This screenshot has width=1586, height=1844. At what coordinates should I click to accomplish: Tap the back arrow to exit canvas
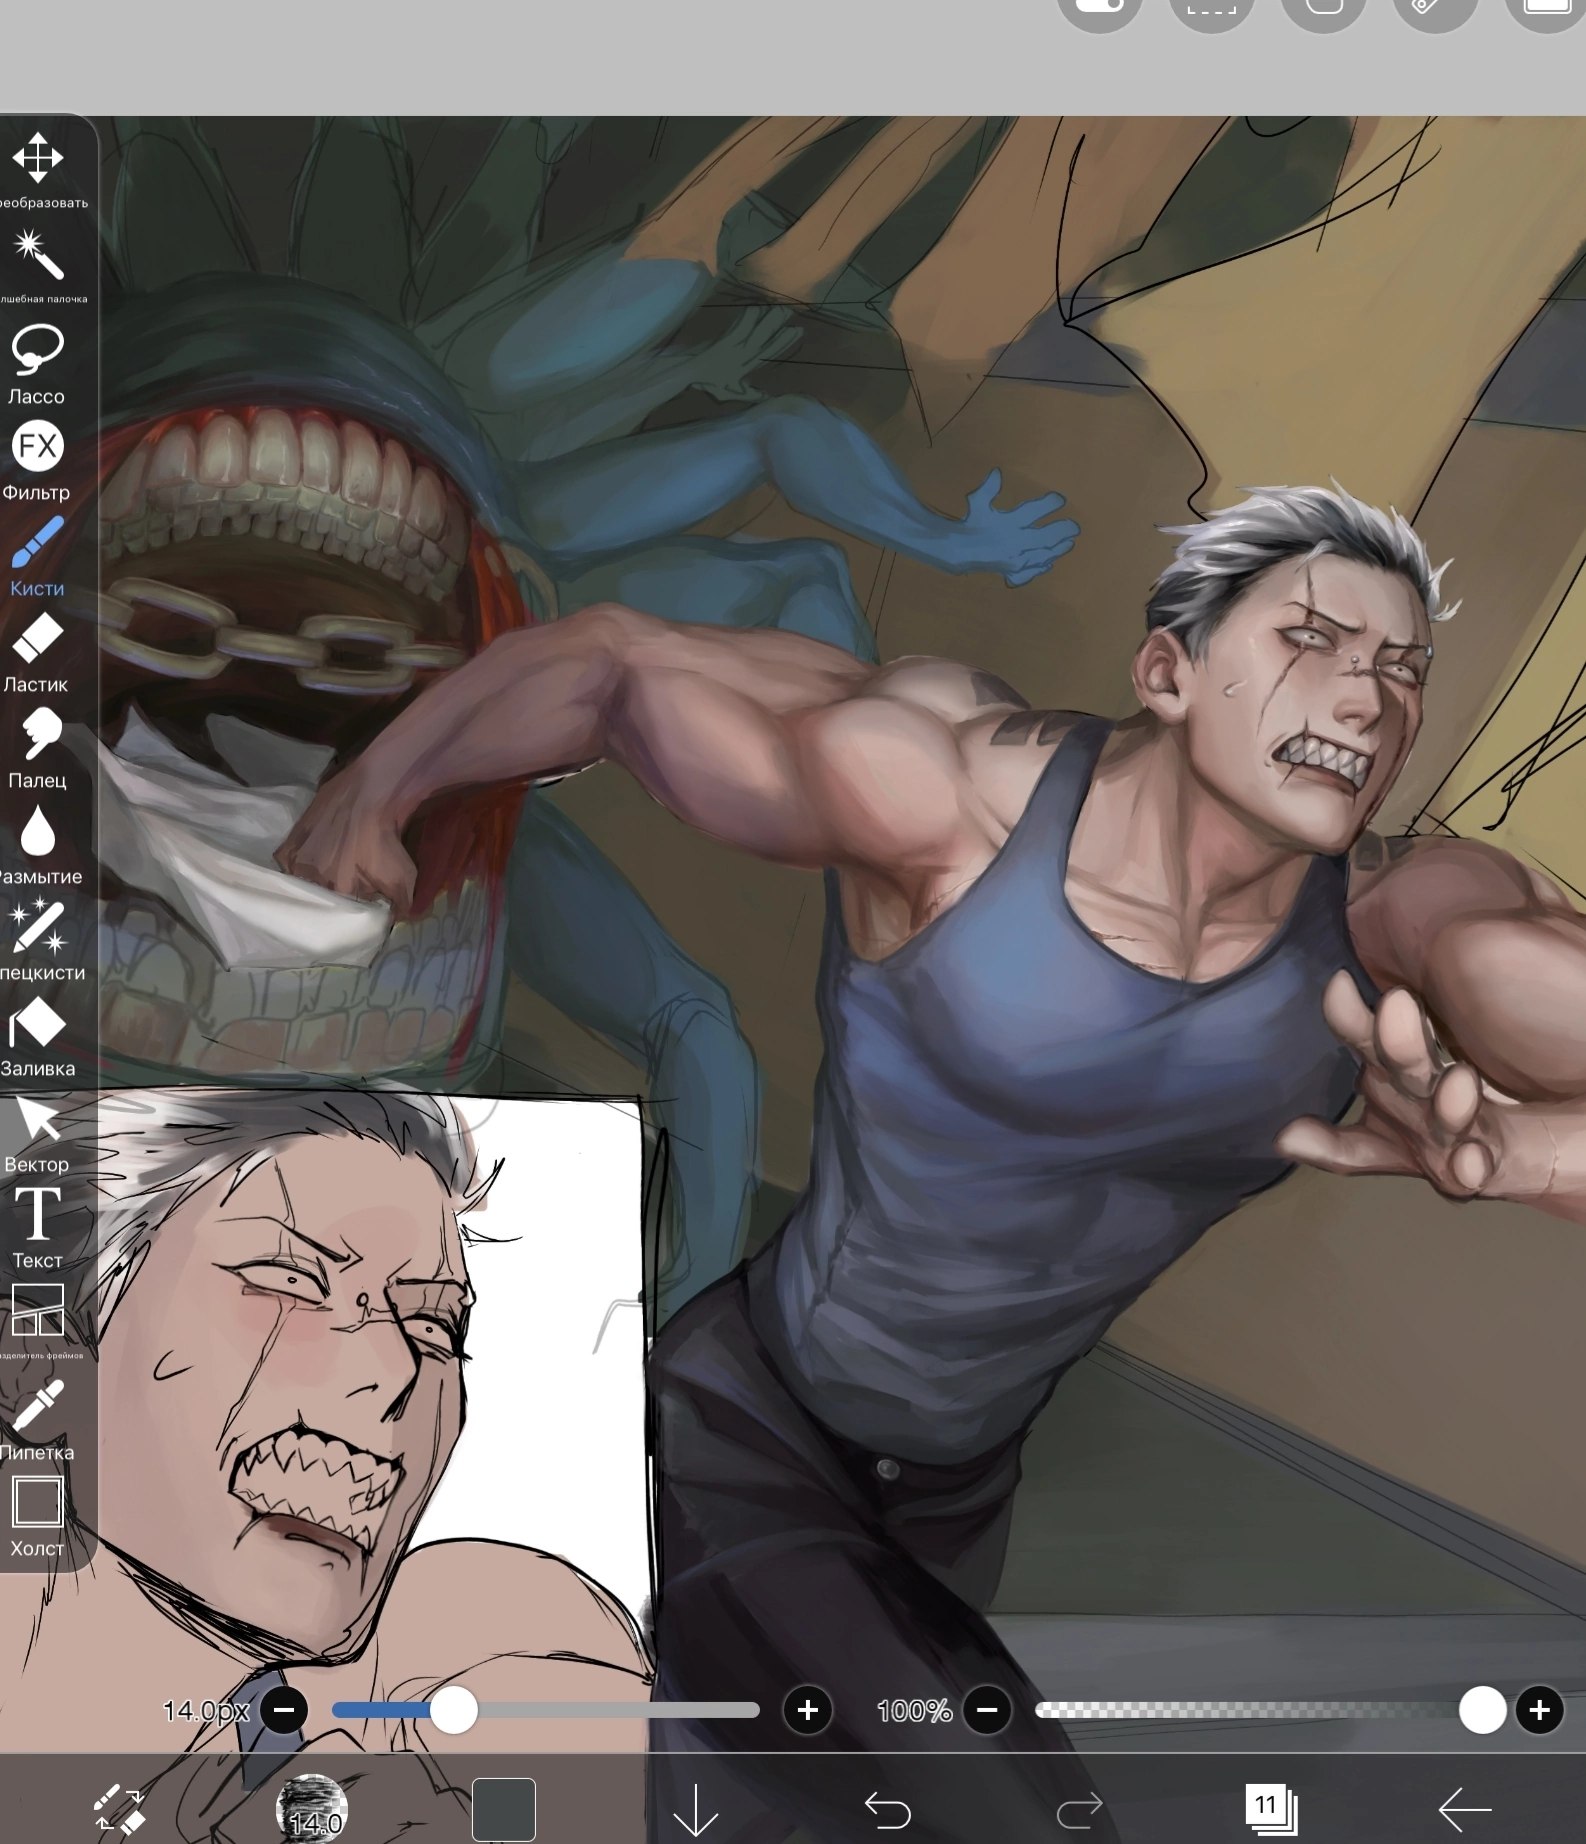1465,1809
